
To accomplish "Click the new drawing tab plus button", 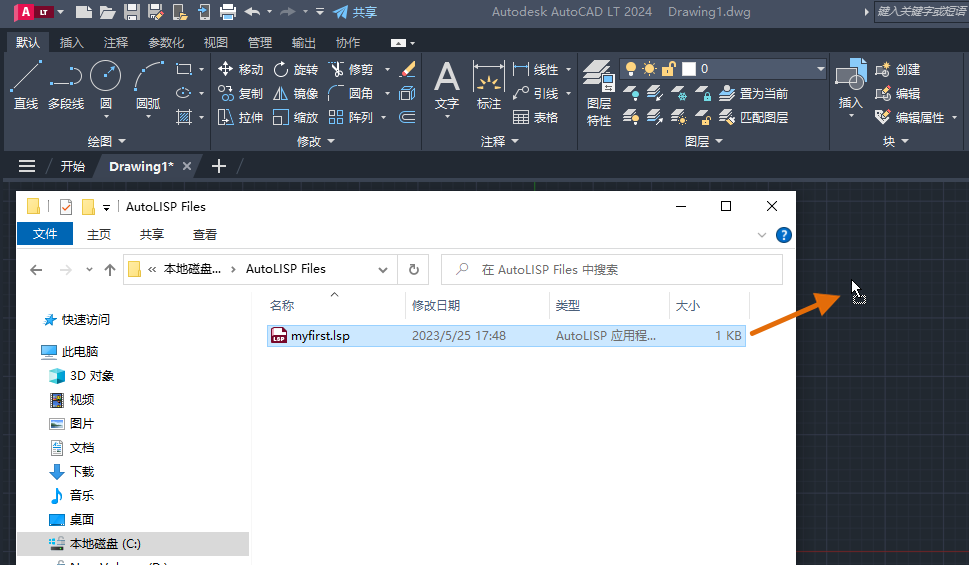I will tap(219, 166).
